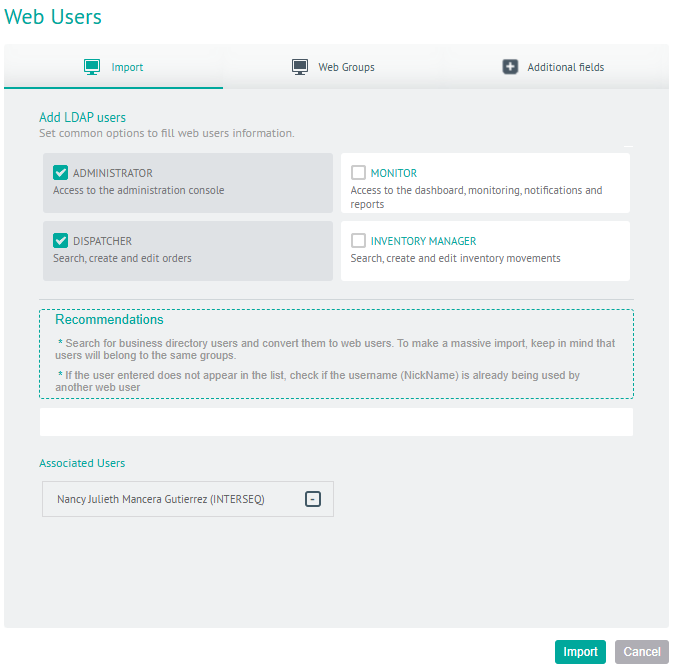Click the ADMINISTRATOR role label text
677x669 pixels.
tap(113, 173)
